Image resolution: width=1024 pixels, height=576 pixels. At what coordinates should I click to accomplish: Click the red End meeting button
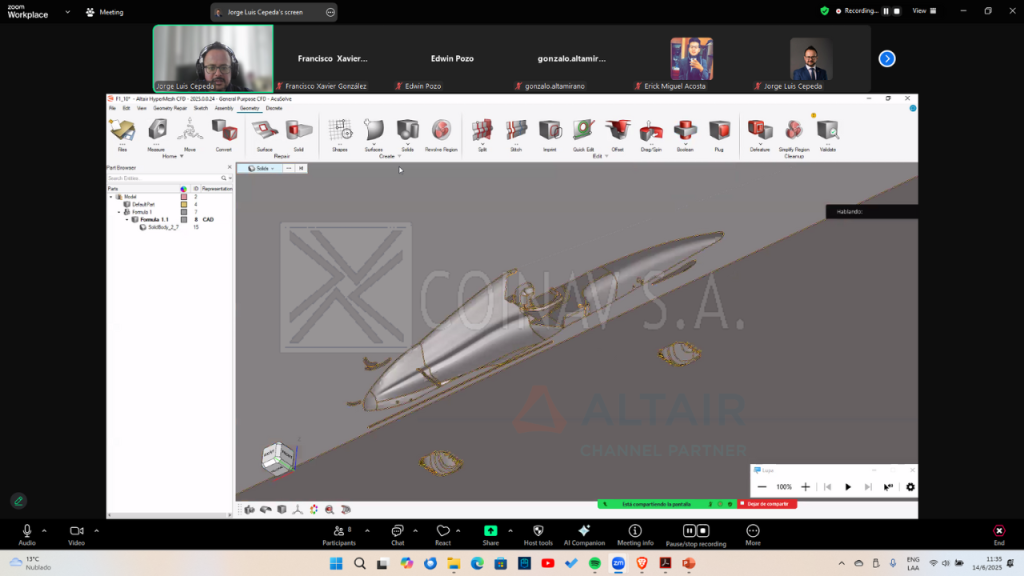click(998, 532)
